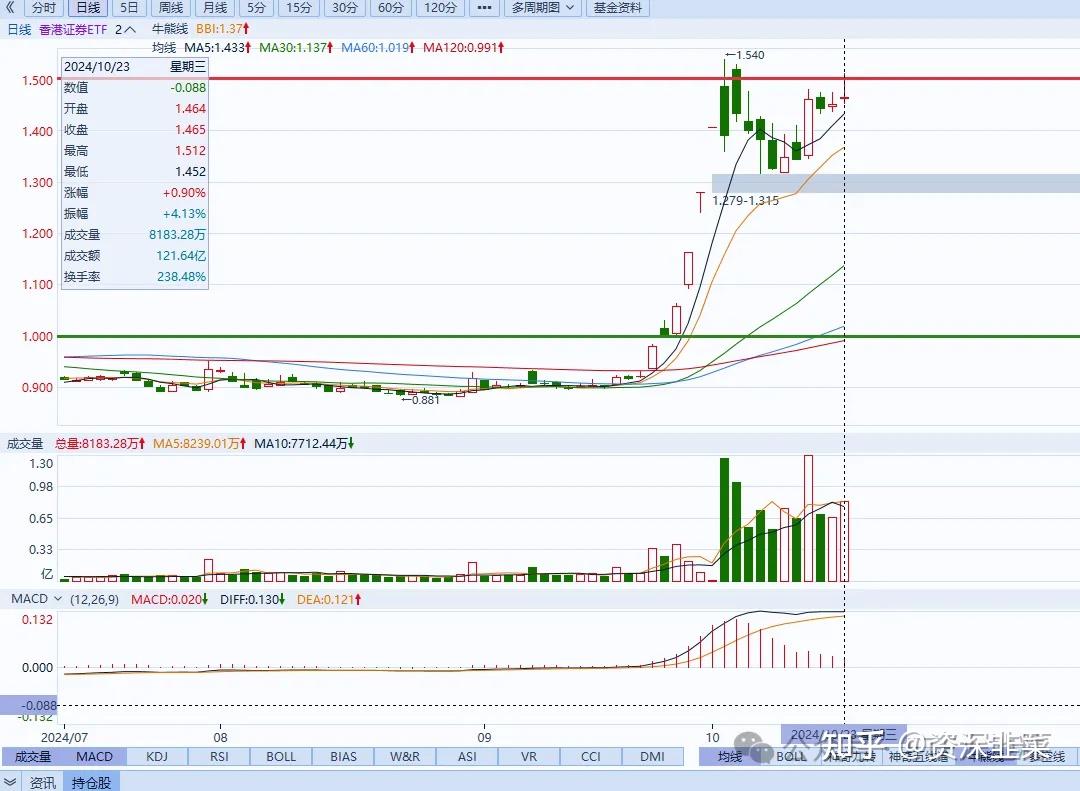Open the ••• more periods icon
This screenshot has width=1080, height=791.
coord(483,8)
